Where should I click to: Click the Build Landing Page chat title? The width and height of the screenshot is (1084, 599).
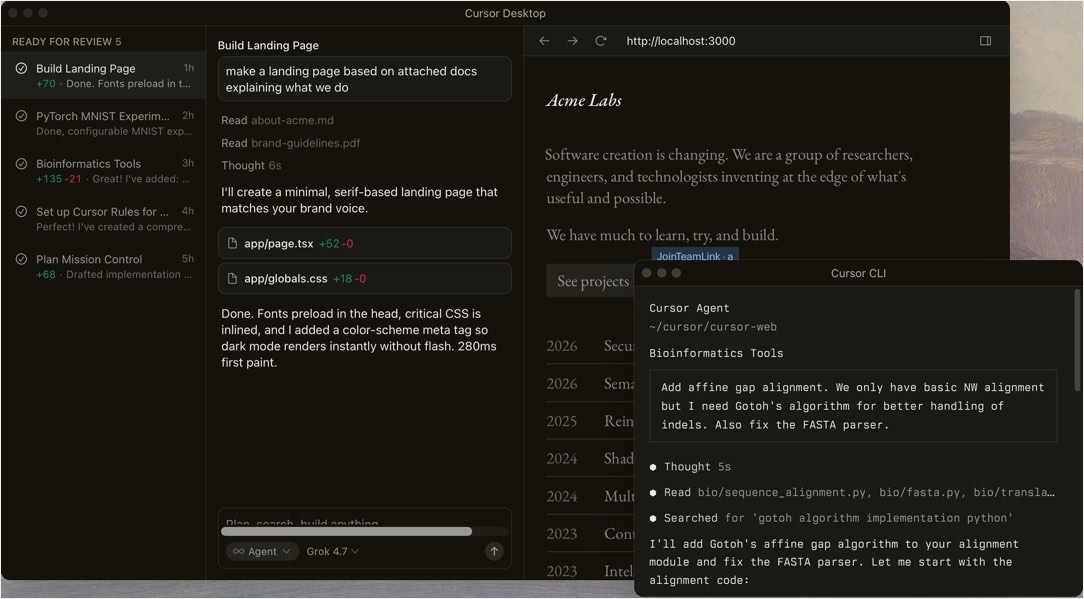[268, 46]
